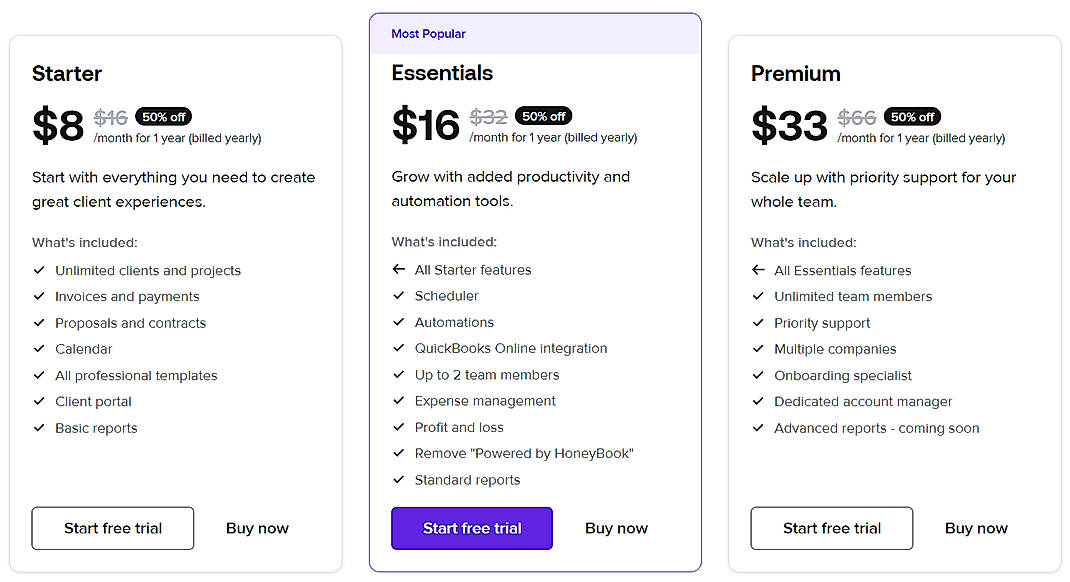Click the checkmark beside "Scheduler" in Essentials
The width and height of the screenshot is (1070, 582).
397,296
